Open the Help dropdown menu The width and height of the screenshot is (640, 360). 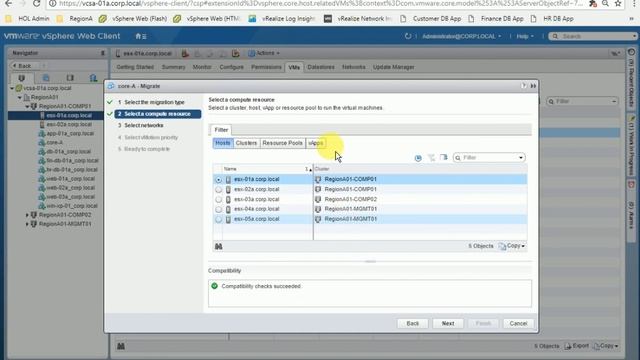524,36
